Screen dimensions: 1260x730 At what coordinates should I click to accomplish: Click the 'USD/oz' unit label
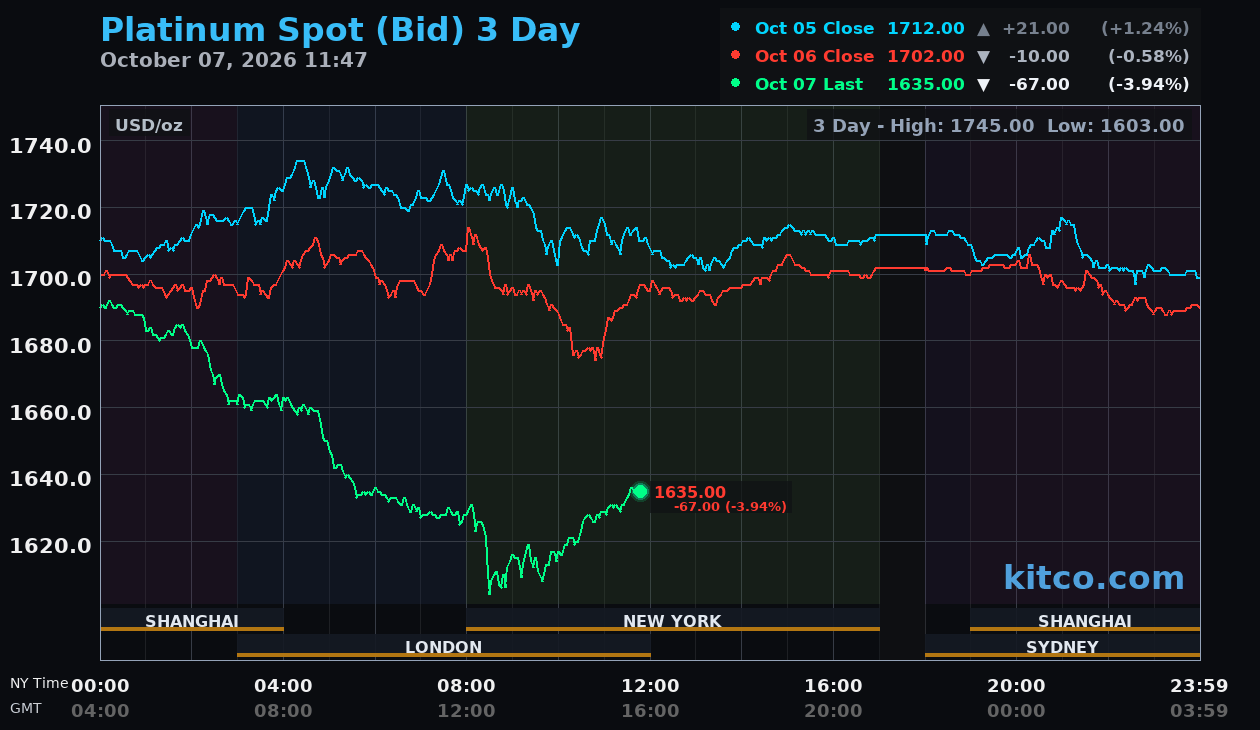coord(149,125)
